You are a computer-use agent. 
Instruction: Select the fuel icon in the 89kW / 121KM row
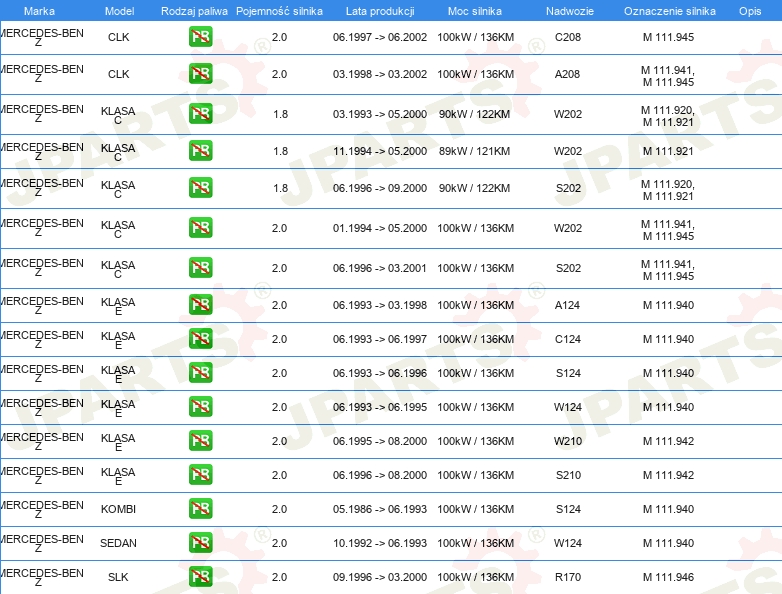point(200,151)
